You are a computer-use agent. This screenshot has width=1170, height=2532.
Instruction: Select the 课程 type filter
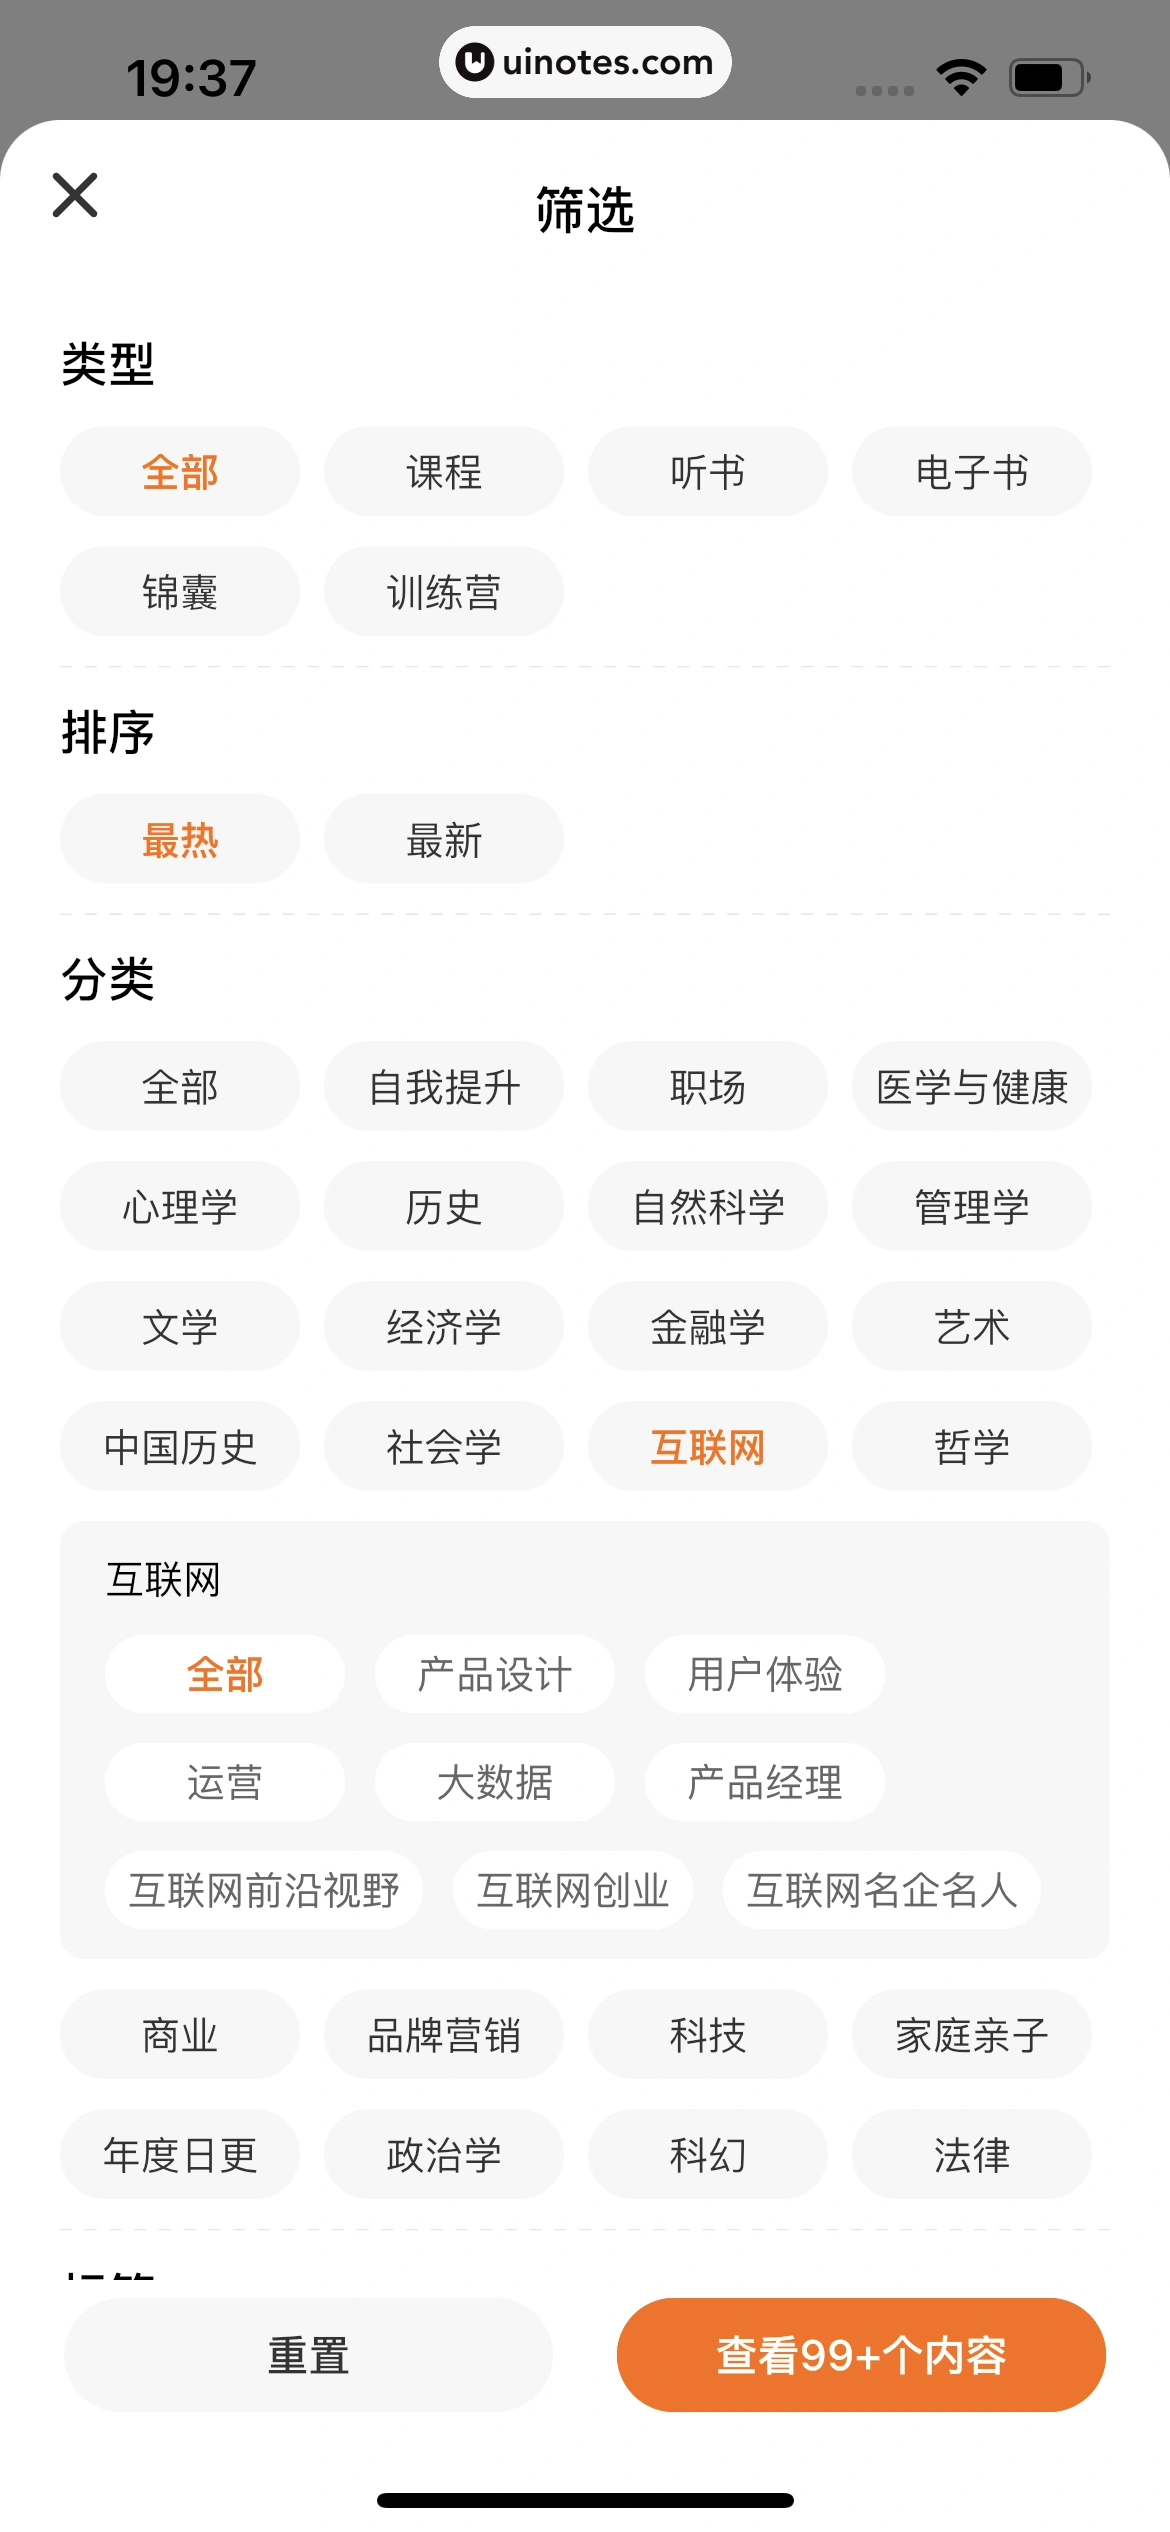tap(443, 472)
